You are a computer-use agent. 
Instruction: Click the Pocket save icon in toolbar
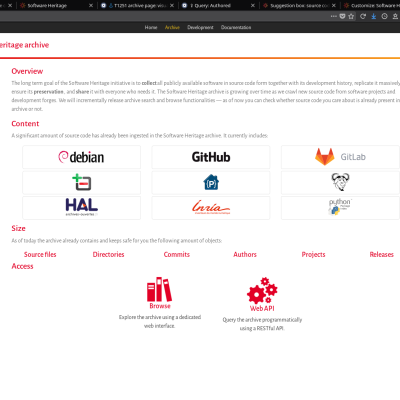[342, 16]
